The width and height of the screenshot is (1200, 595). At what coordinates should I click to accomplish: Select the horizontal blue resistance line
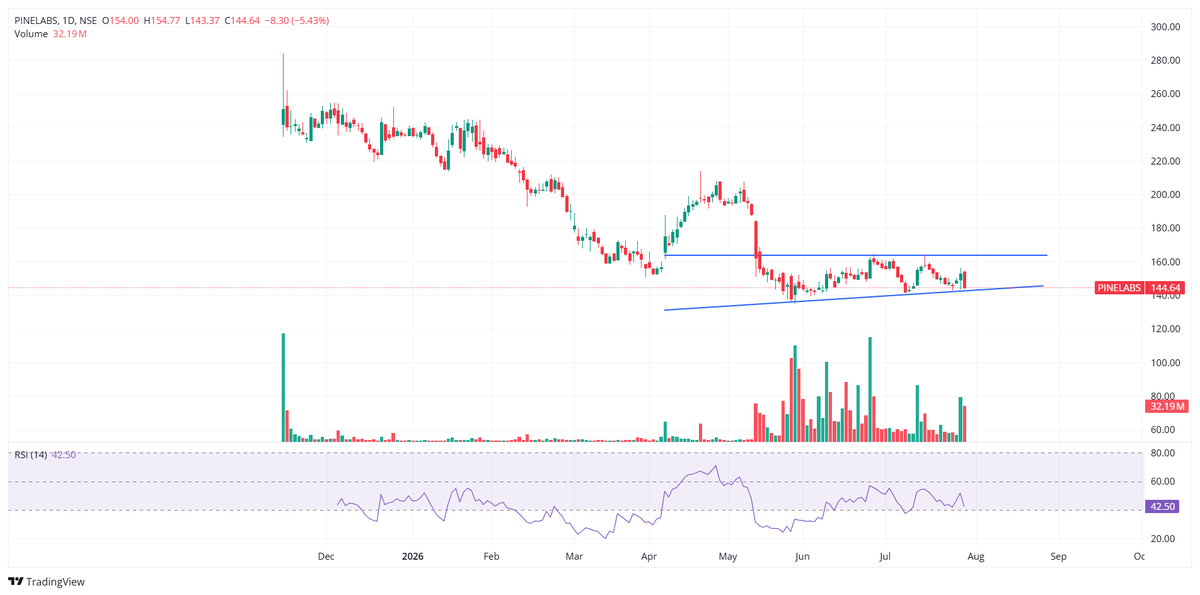tap(855, 255)
